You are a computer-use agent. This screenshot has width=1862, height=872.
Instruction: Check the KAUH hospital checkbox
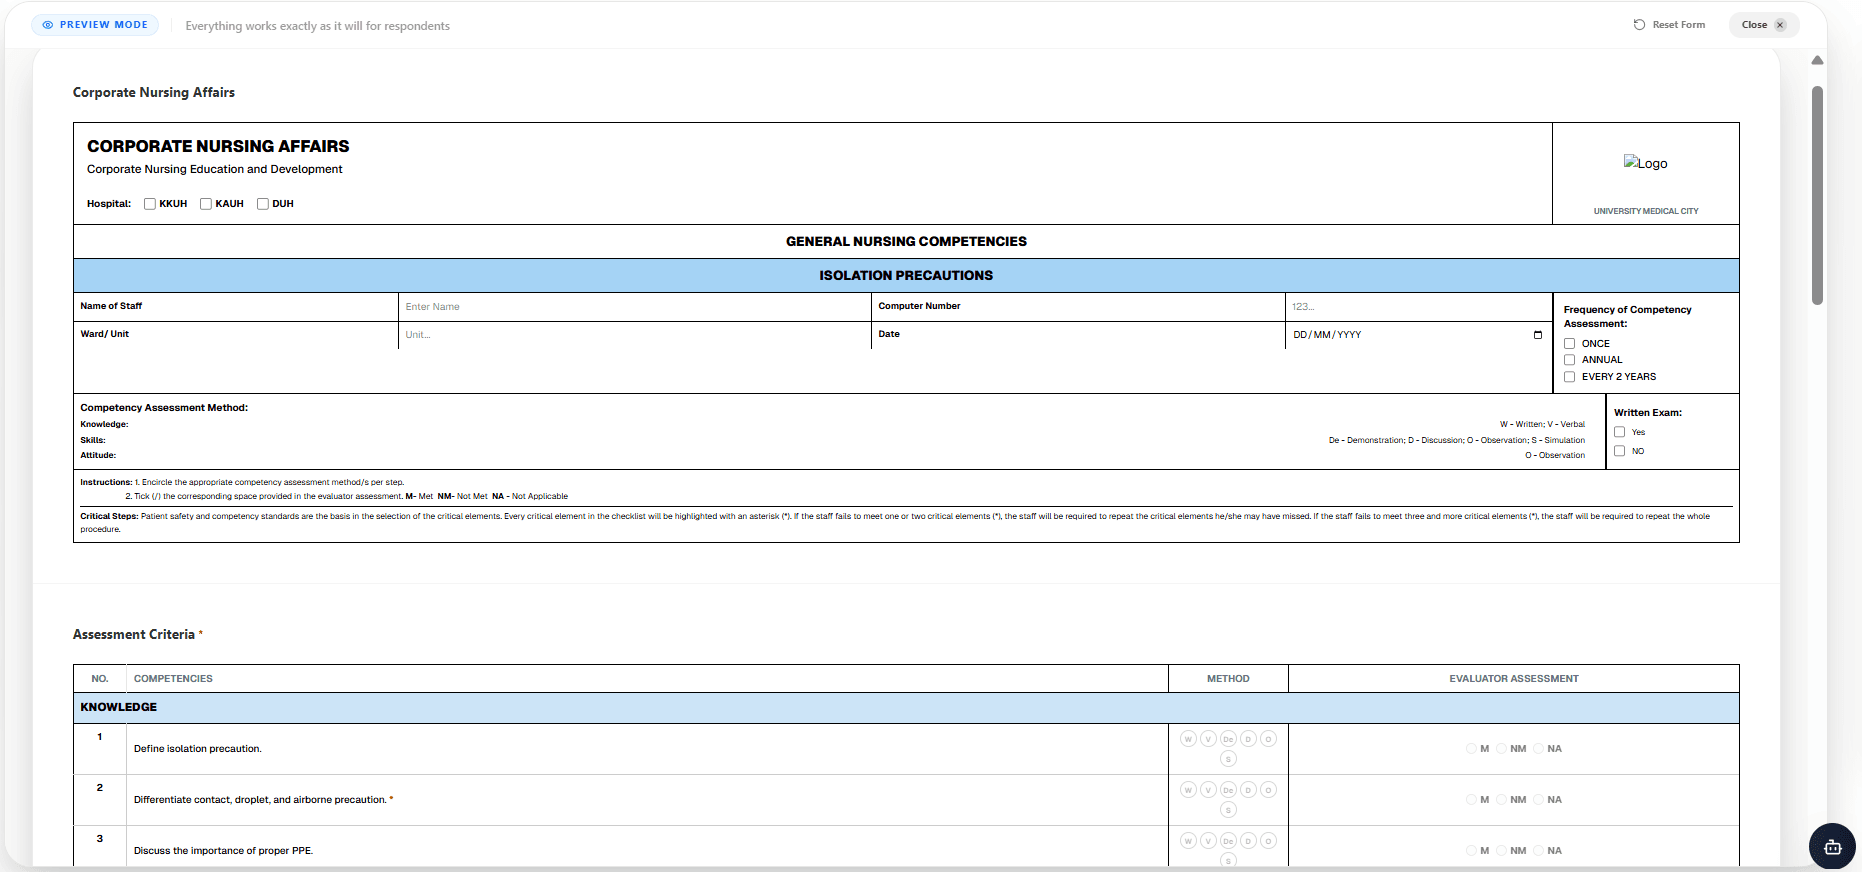(x=206, y=204)
